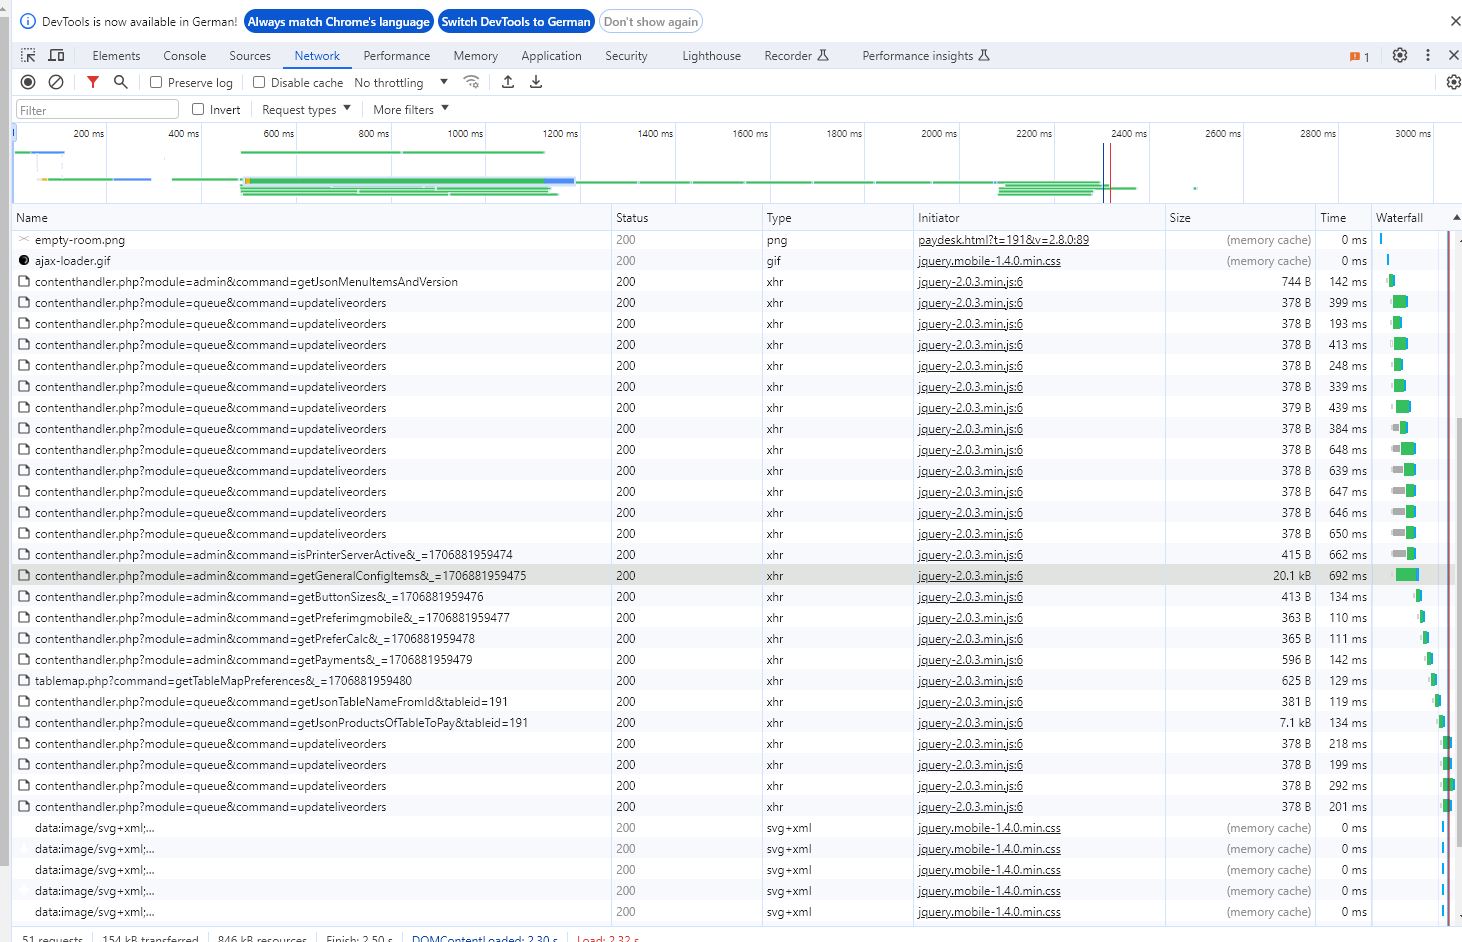Tick the Invert filter checkbox
Viewport: 1462px width, 942px height.
point(198,110)
